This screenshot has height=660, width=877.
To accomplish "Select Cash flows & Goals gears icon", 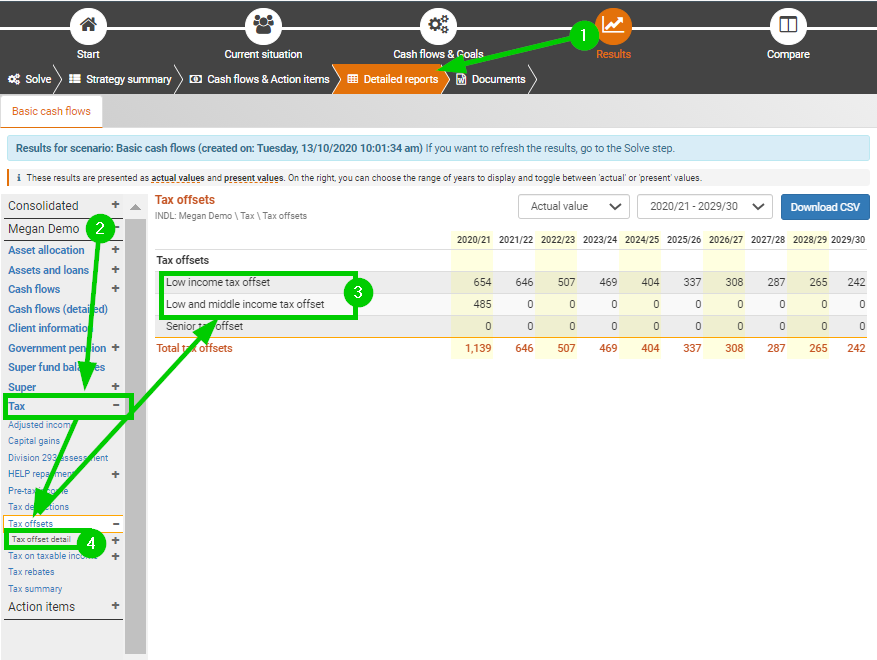I will [x=438, y=25].
